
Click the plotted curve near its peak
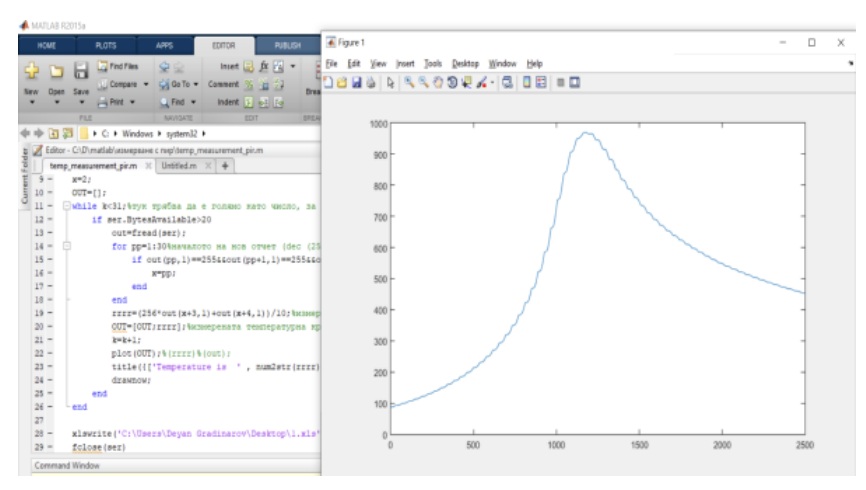pos(586,134)
